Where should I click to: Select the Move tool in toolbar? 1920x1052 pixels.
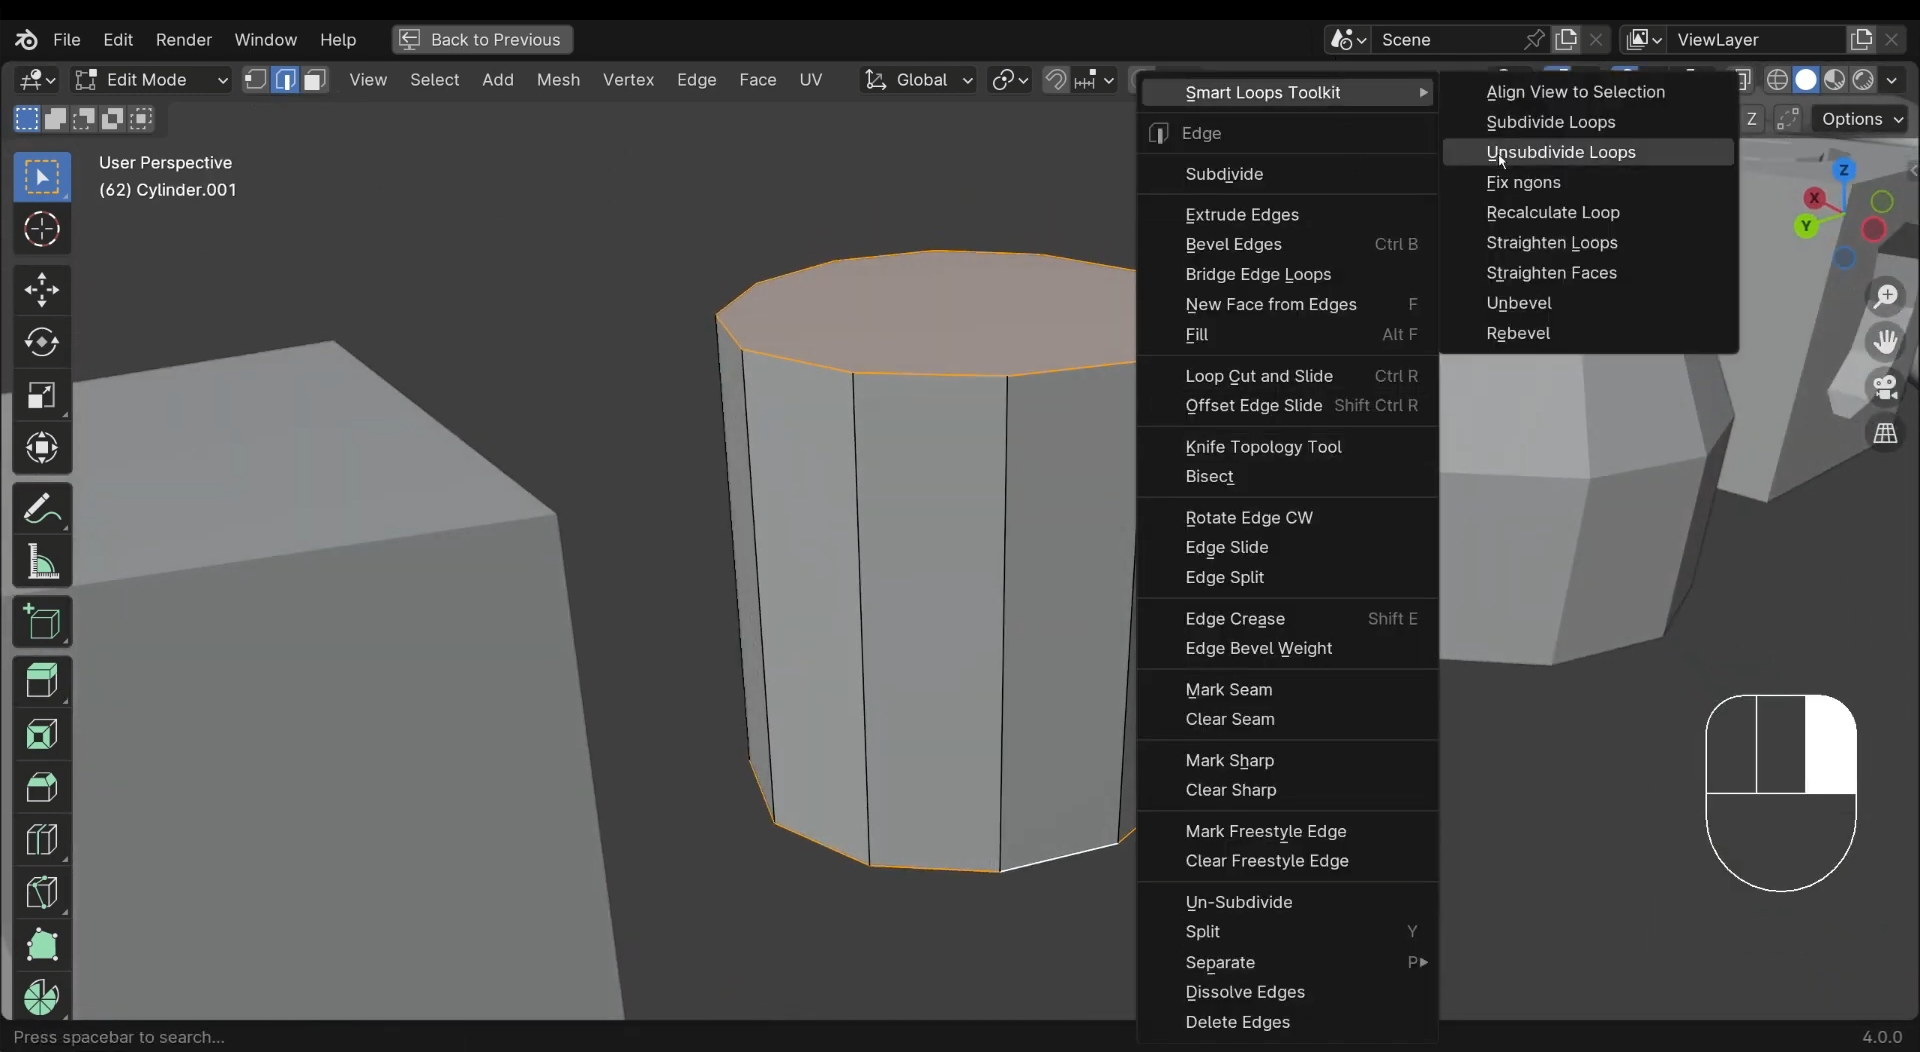click(x=41, y=291)
